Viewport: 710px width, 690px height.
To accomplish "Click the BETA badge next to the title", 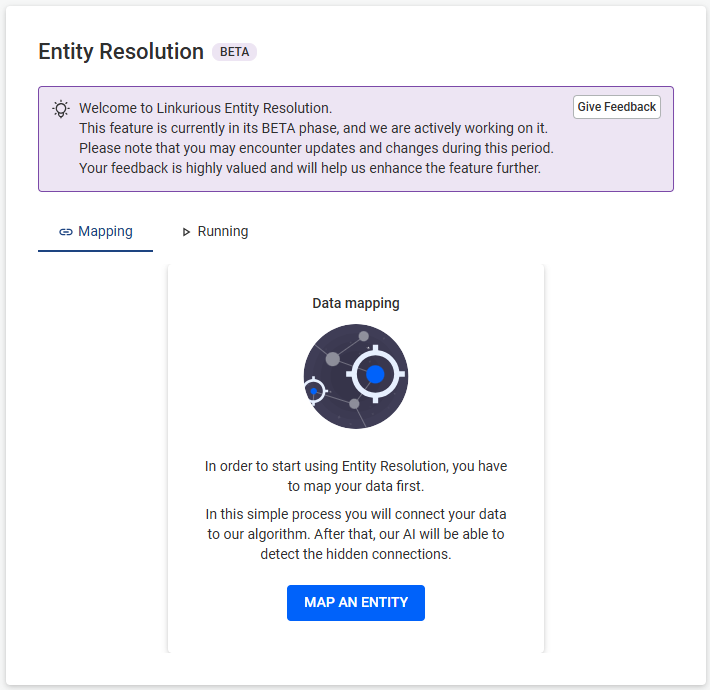I will point(235,52).
